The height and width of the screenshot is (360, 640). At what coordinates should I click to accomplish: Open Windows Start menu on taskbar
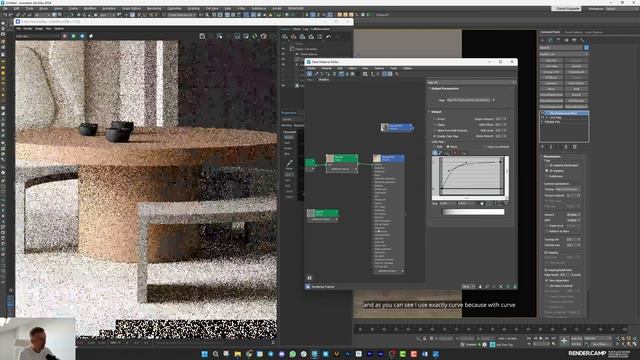coord(204,354)
